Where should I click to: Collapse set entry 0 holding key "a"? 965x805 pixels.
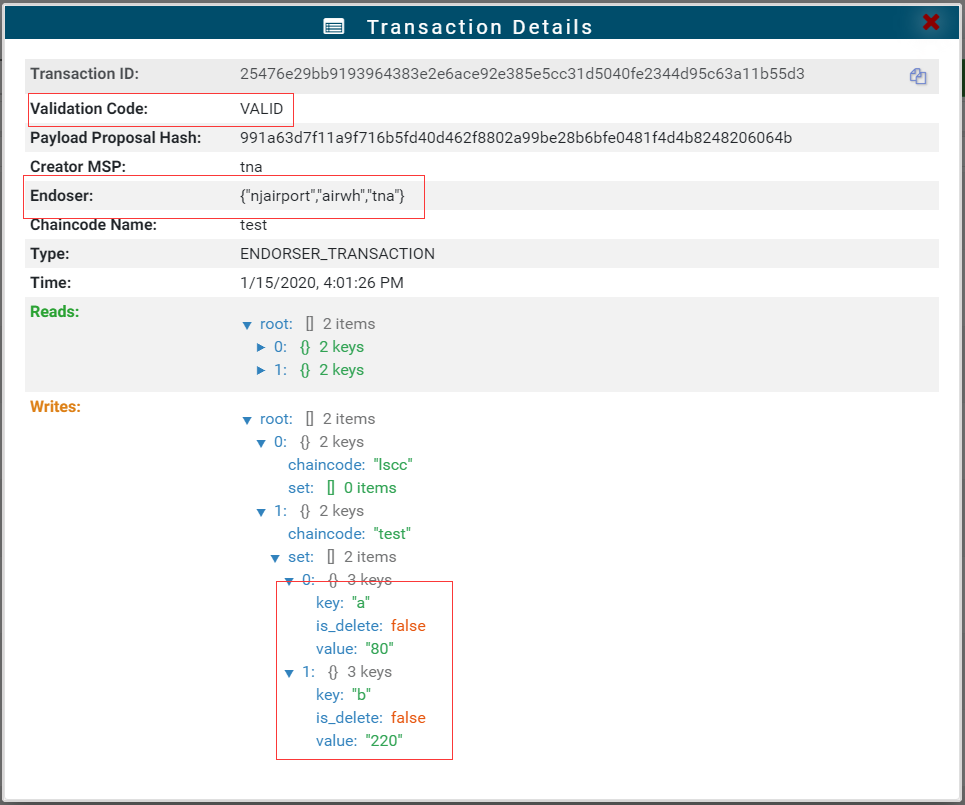(289, 581)
